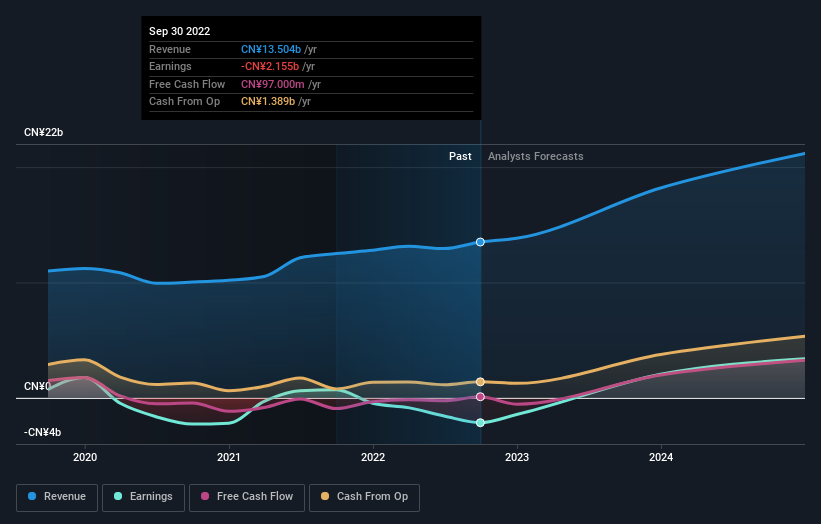The image size is (821, 524).
Task: Click the teal Earnings data point marker
Action: (x=480, y=422)
